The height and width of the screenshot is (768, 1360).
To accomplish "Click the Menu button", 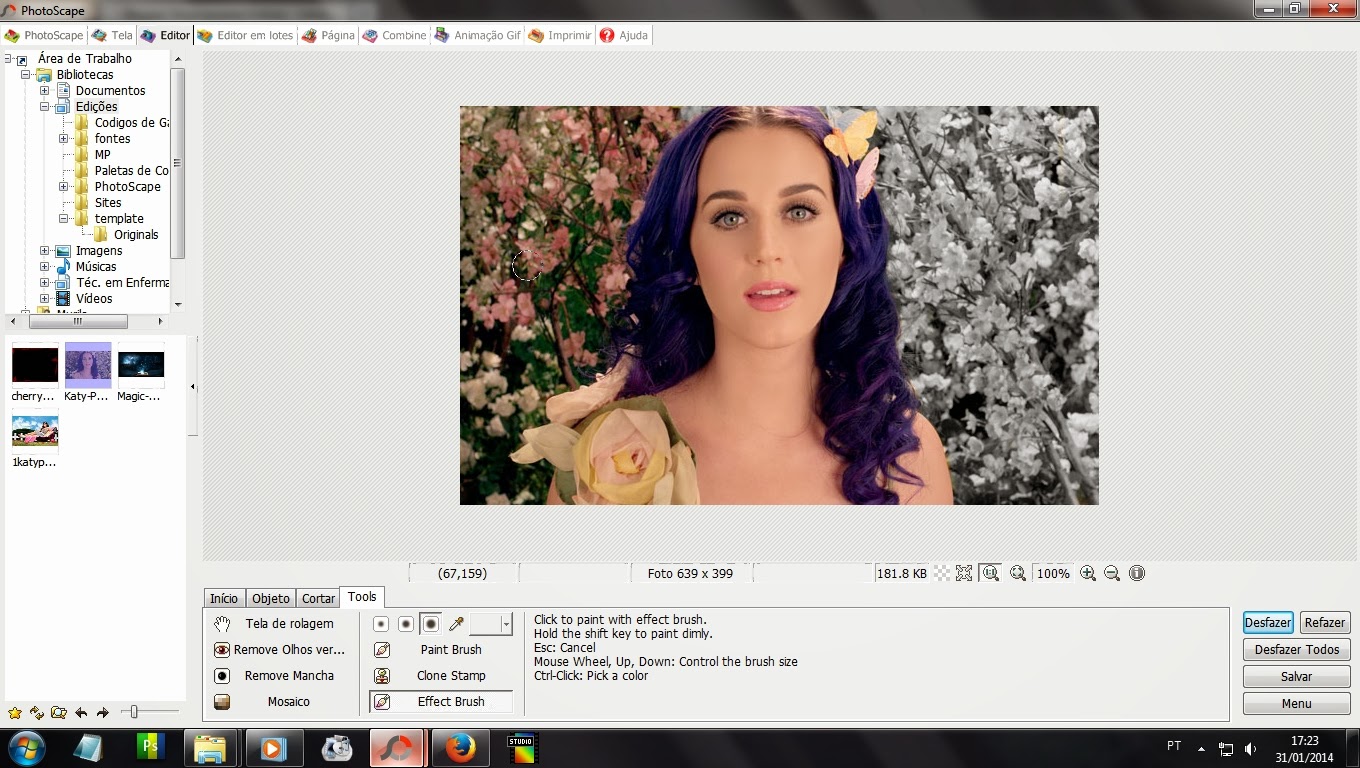I will (x=1297, y=704).
